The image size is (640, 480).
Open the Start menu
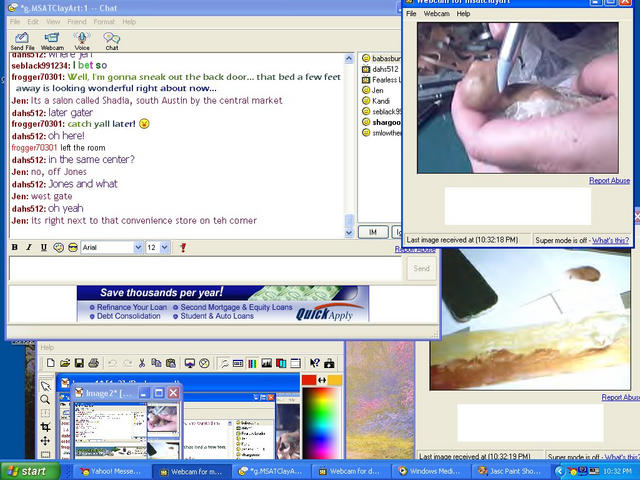(29, 471)
